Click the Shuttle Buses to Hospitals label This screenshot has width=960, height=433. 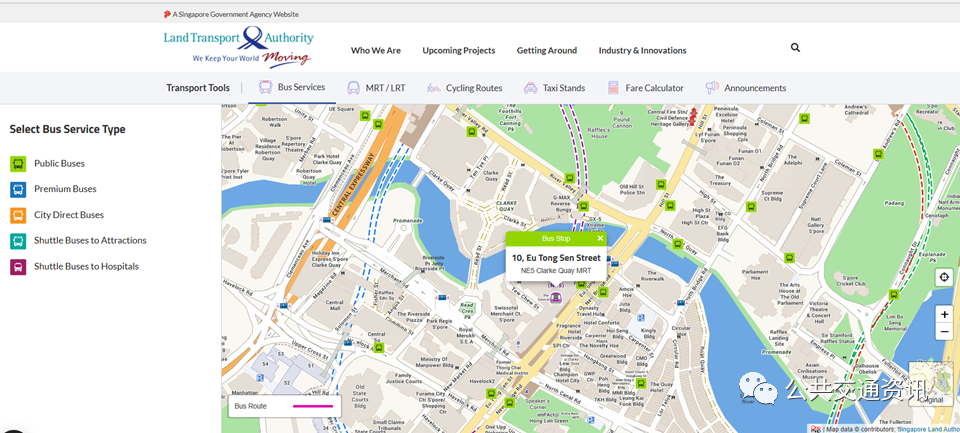tap(86, 266)
